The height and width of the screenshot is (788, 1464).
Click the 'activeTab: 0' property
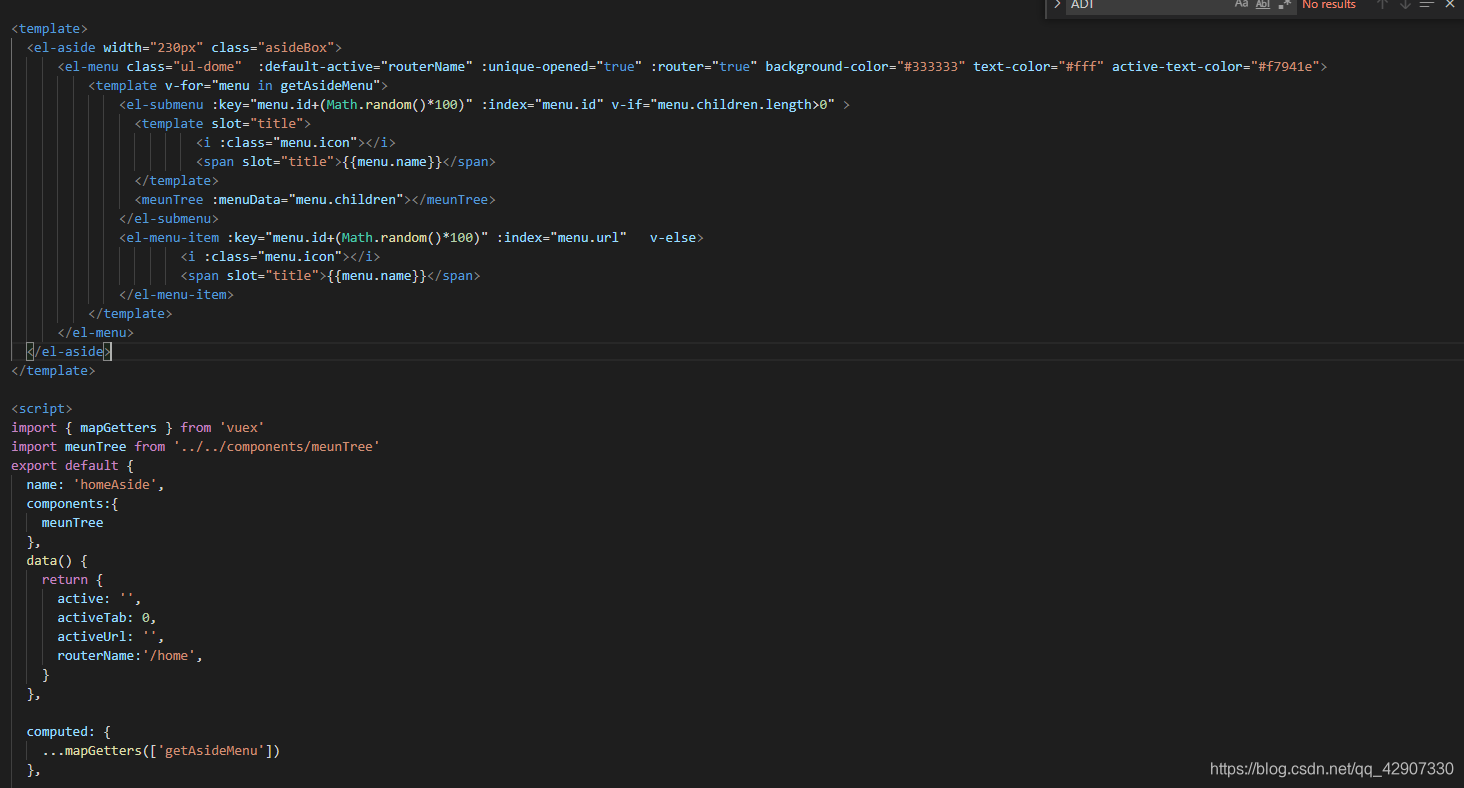point(108,617)
